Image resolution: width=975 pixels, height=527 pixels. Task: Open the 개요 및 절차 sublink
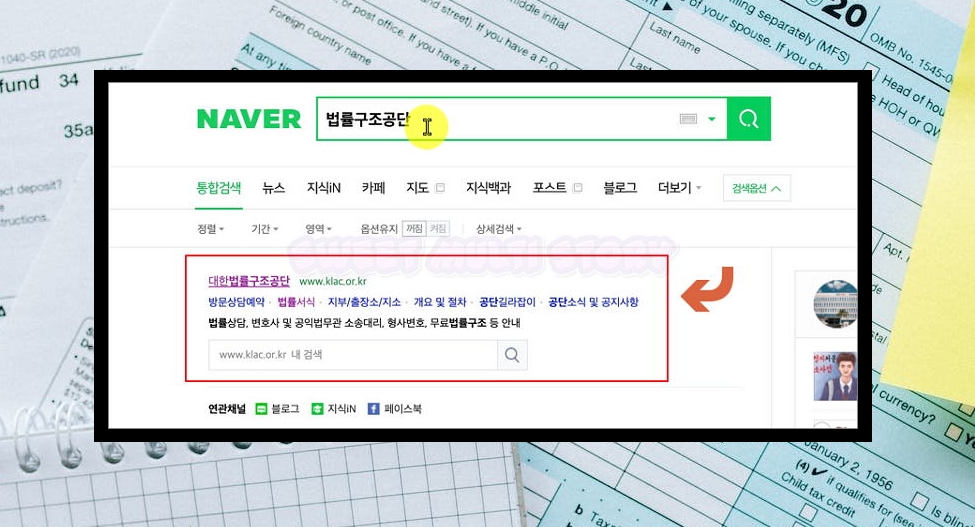440,302
